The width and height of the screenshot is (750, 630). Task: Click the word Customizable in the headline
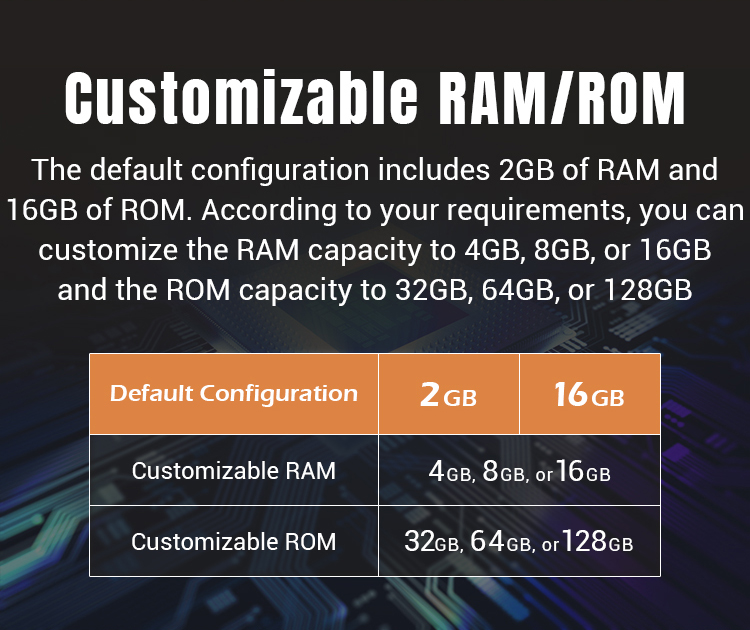[x=242, y=99]
